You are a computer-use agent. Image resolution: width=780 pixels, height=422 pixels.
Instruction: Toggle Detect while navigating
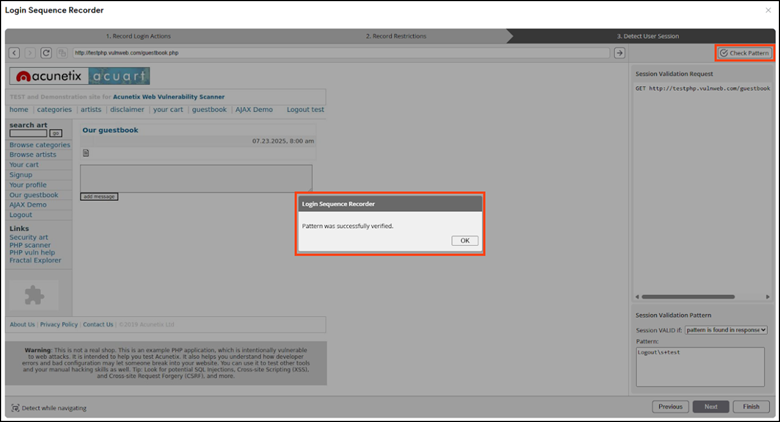click(49, 408)
